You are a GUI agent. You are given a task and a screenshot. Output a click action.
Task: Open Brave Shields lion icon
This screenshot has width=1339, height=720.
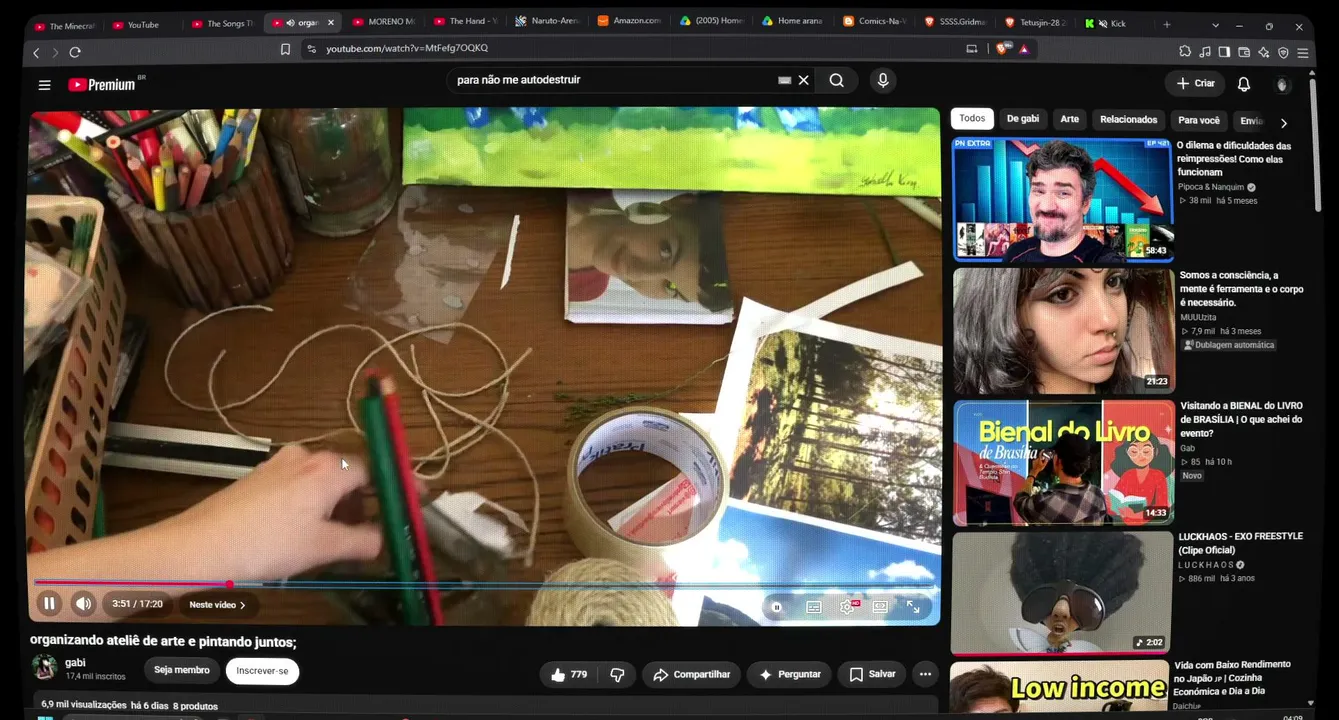click(x=1002, y=48)
